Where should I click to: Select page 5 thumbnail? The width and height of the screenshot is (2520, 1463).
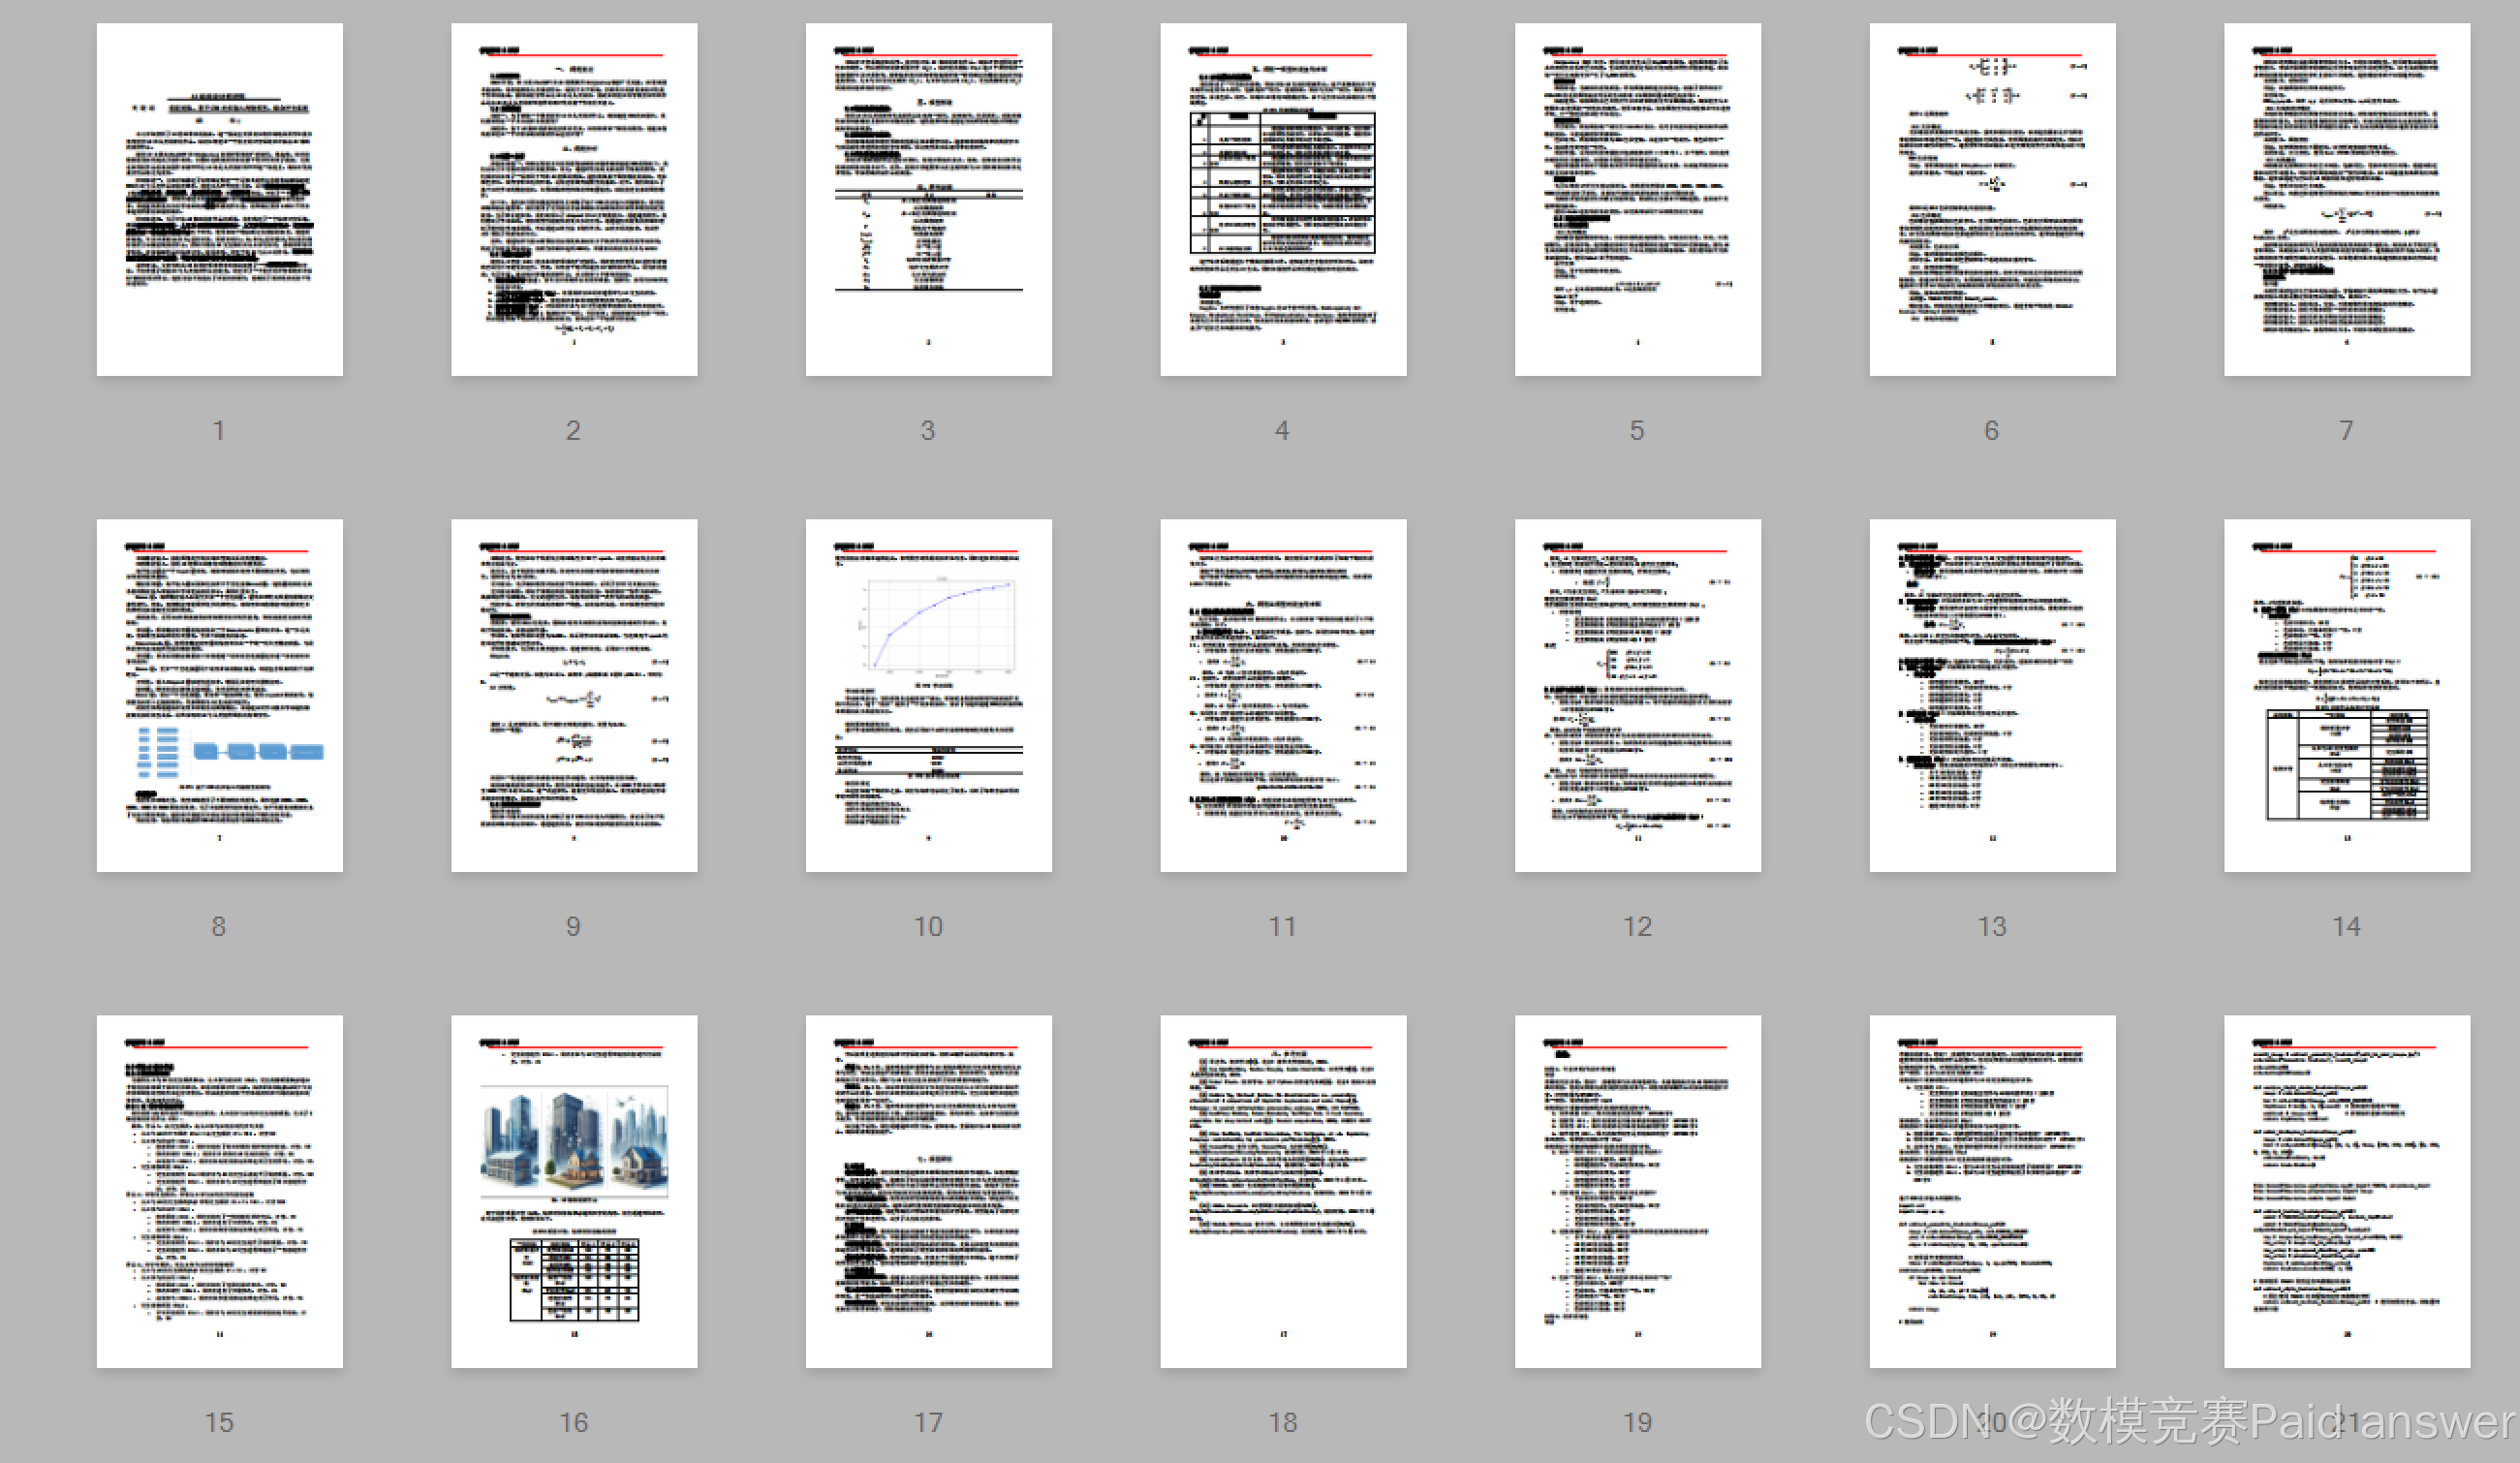[x=1637, y=199]
